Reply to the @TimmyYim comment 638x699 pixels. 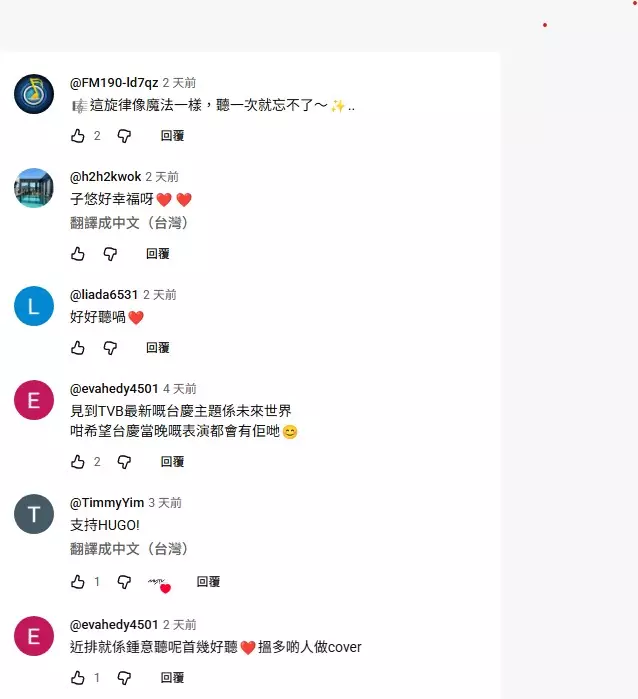pyautogui.click(x=208, y=582)
